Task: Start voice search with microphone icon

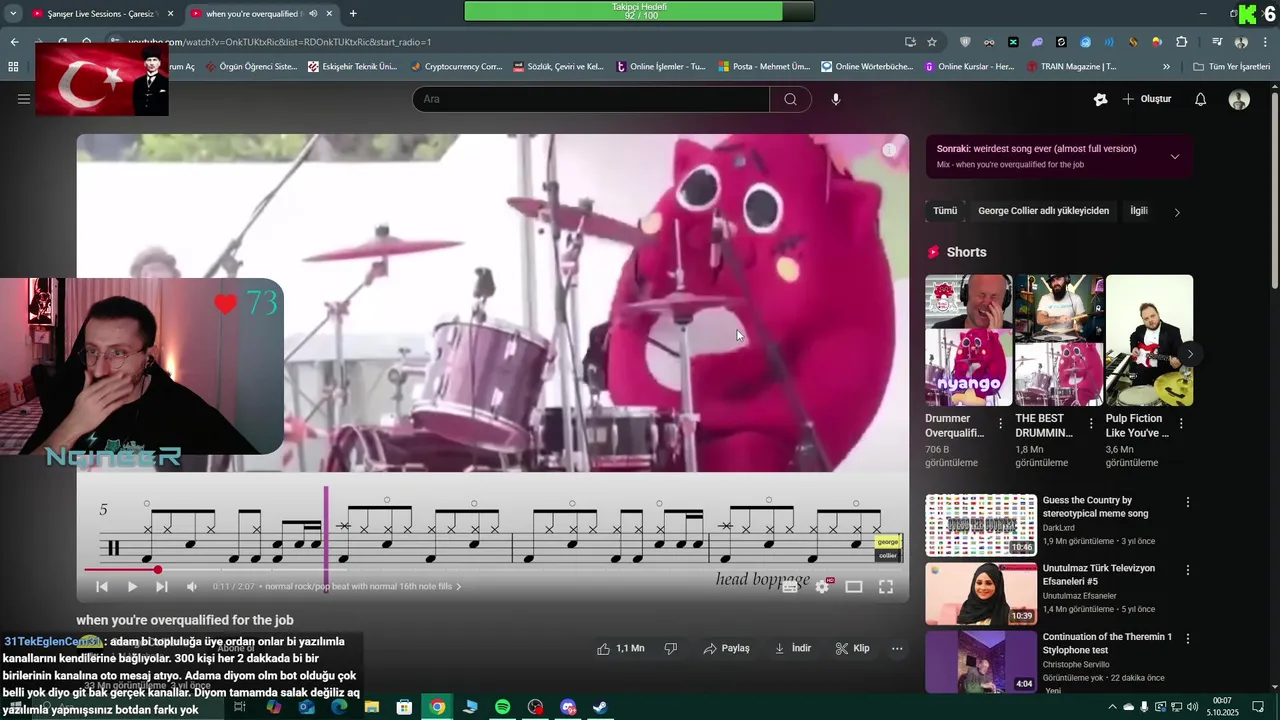Action: coord(836,99)
